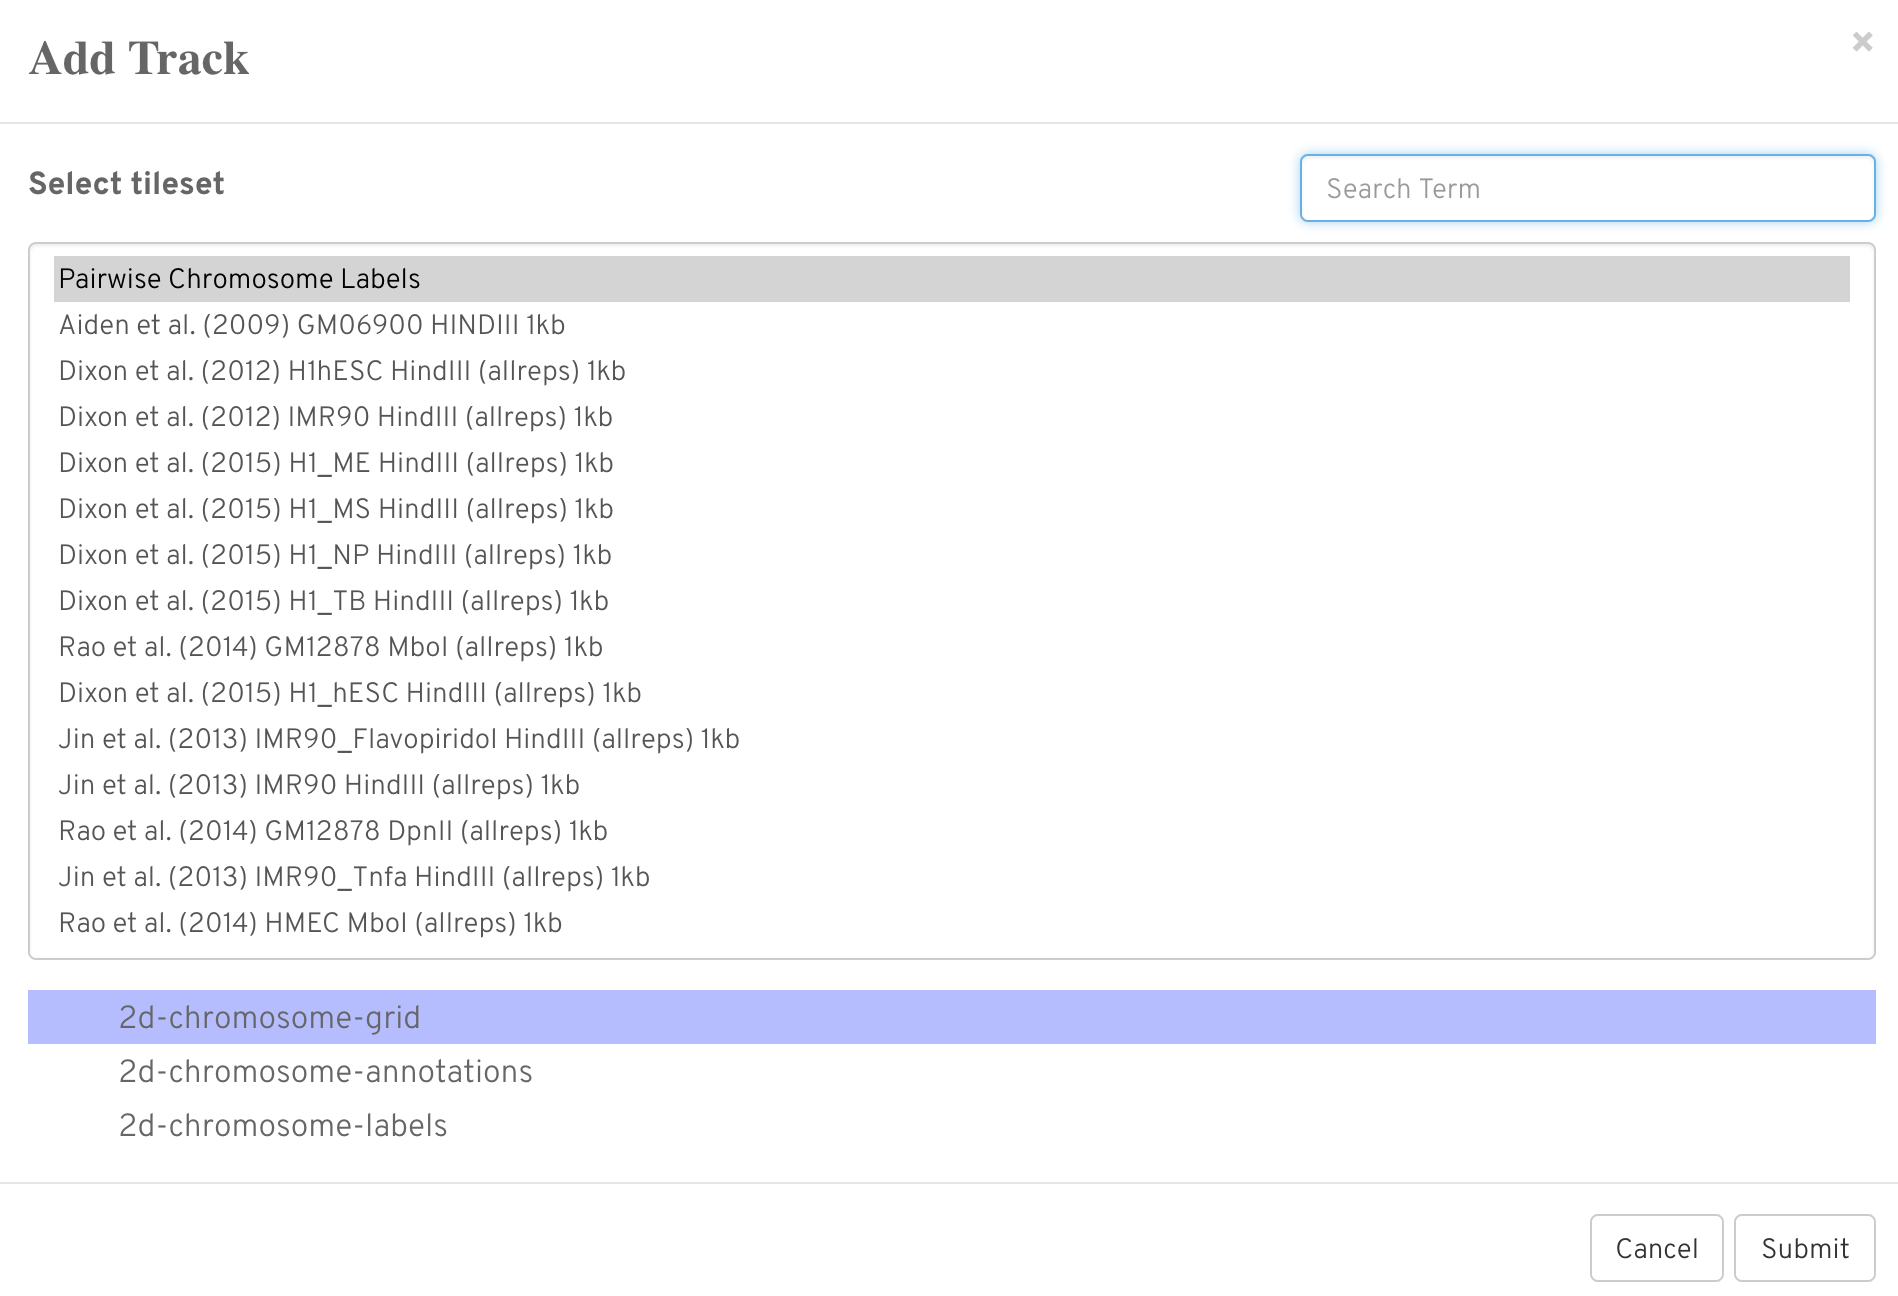Click inside the Search Term field
The width and height of the screenshot is (1898, 1296).
tap(1586, 188)
